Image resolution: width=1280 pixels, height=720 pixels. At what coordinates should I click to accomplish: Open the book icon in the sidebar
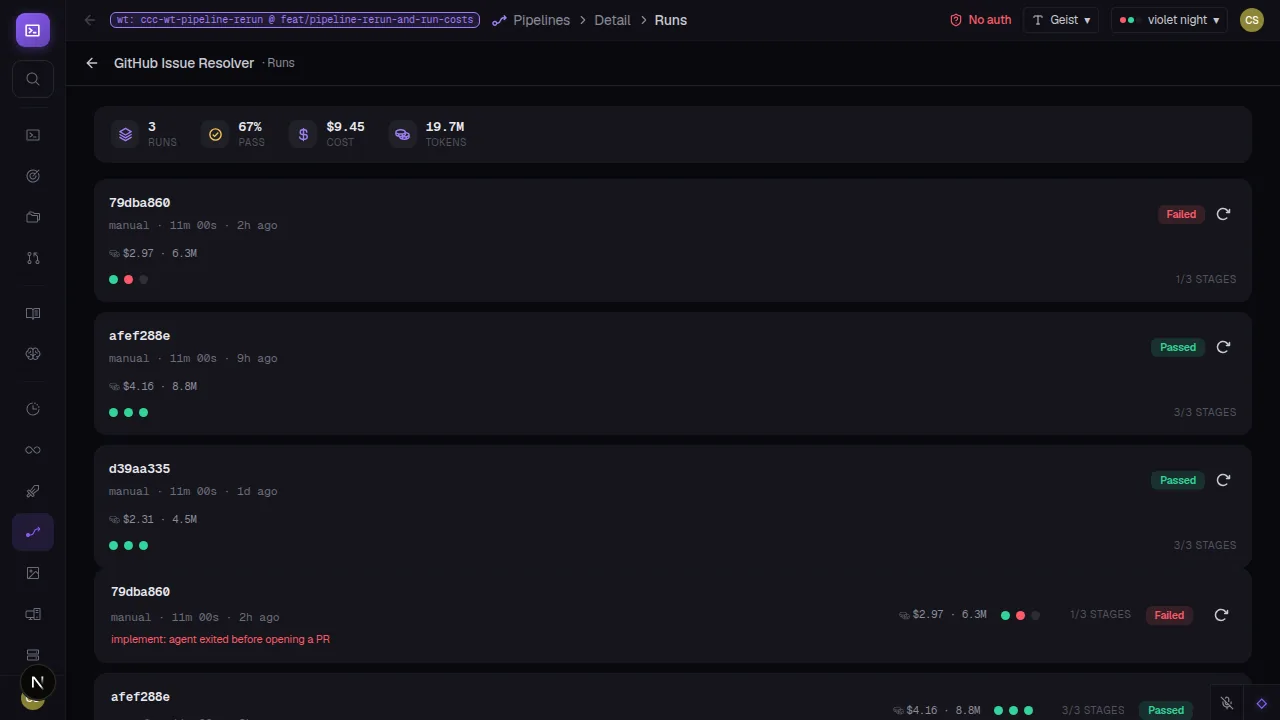pos(33,313)
